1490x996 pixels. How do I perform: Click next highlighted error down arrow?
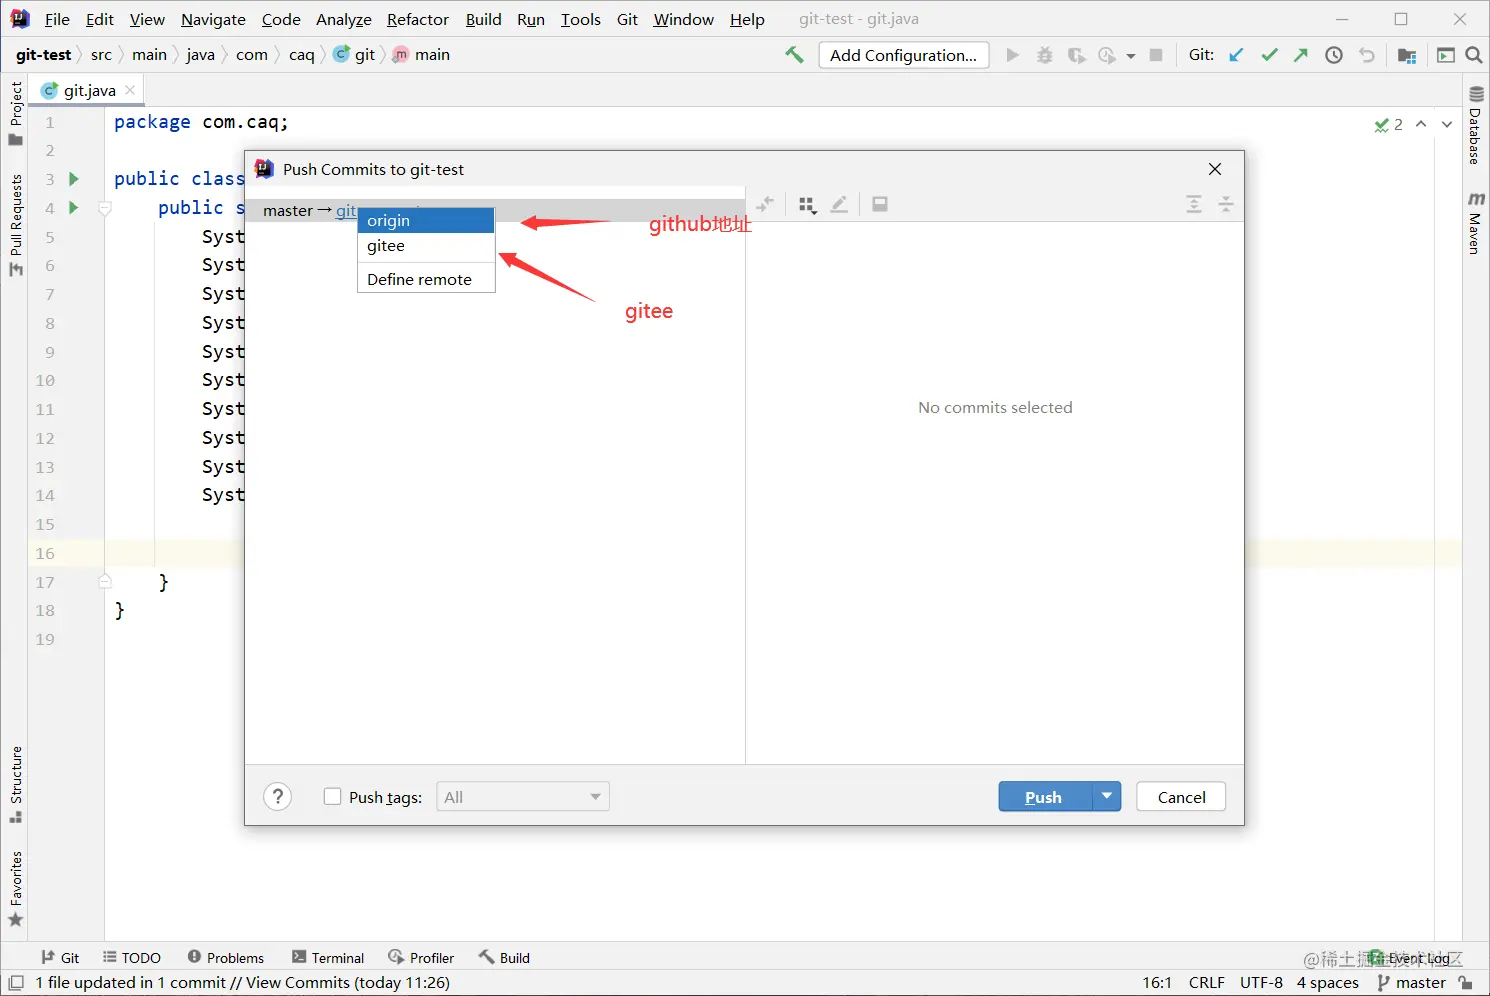1447,124
